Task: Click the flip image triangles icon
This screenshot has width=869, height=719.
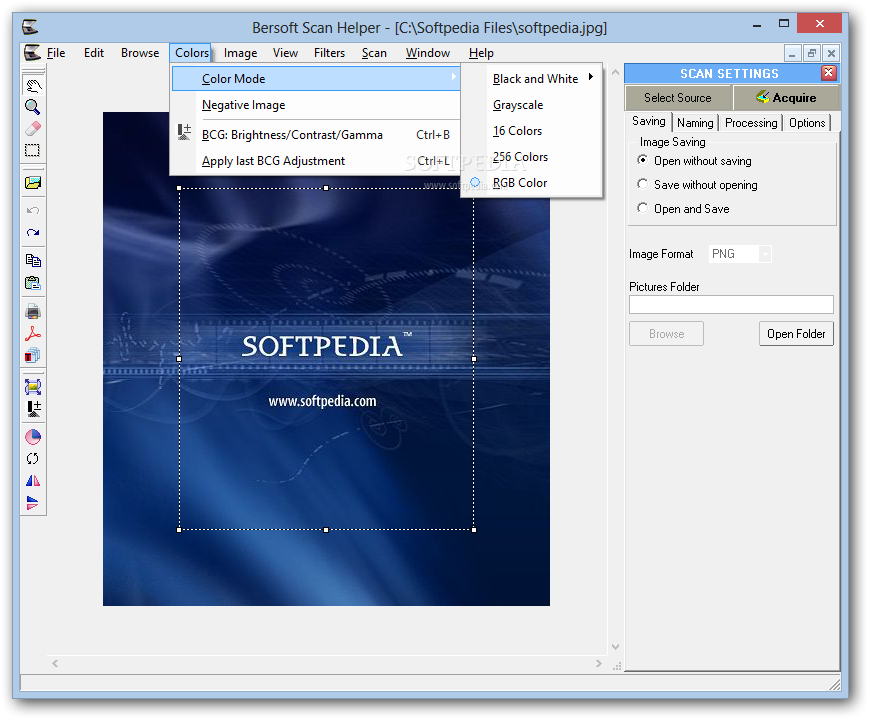Action: [x=33, y=503]
